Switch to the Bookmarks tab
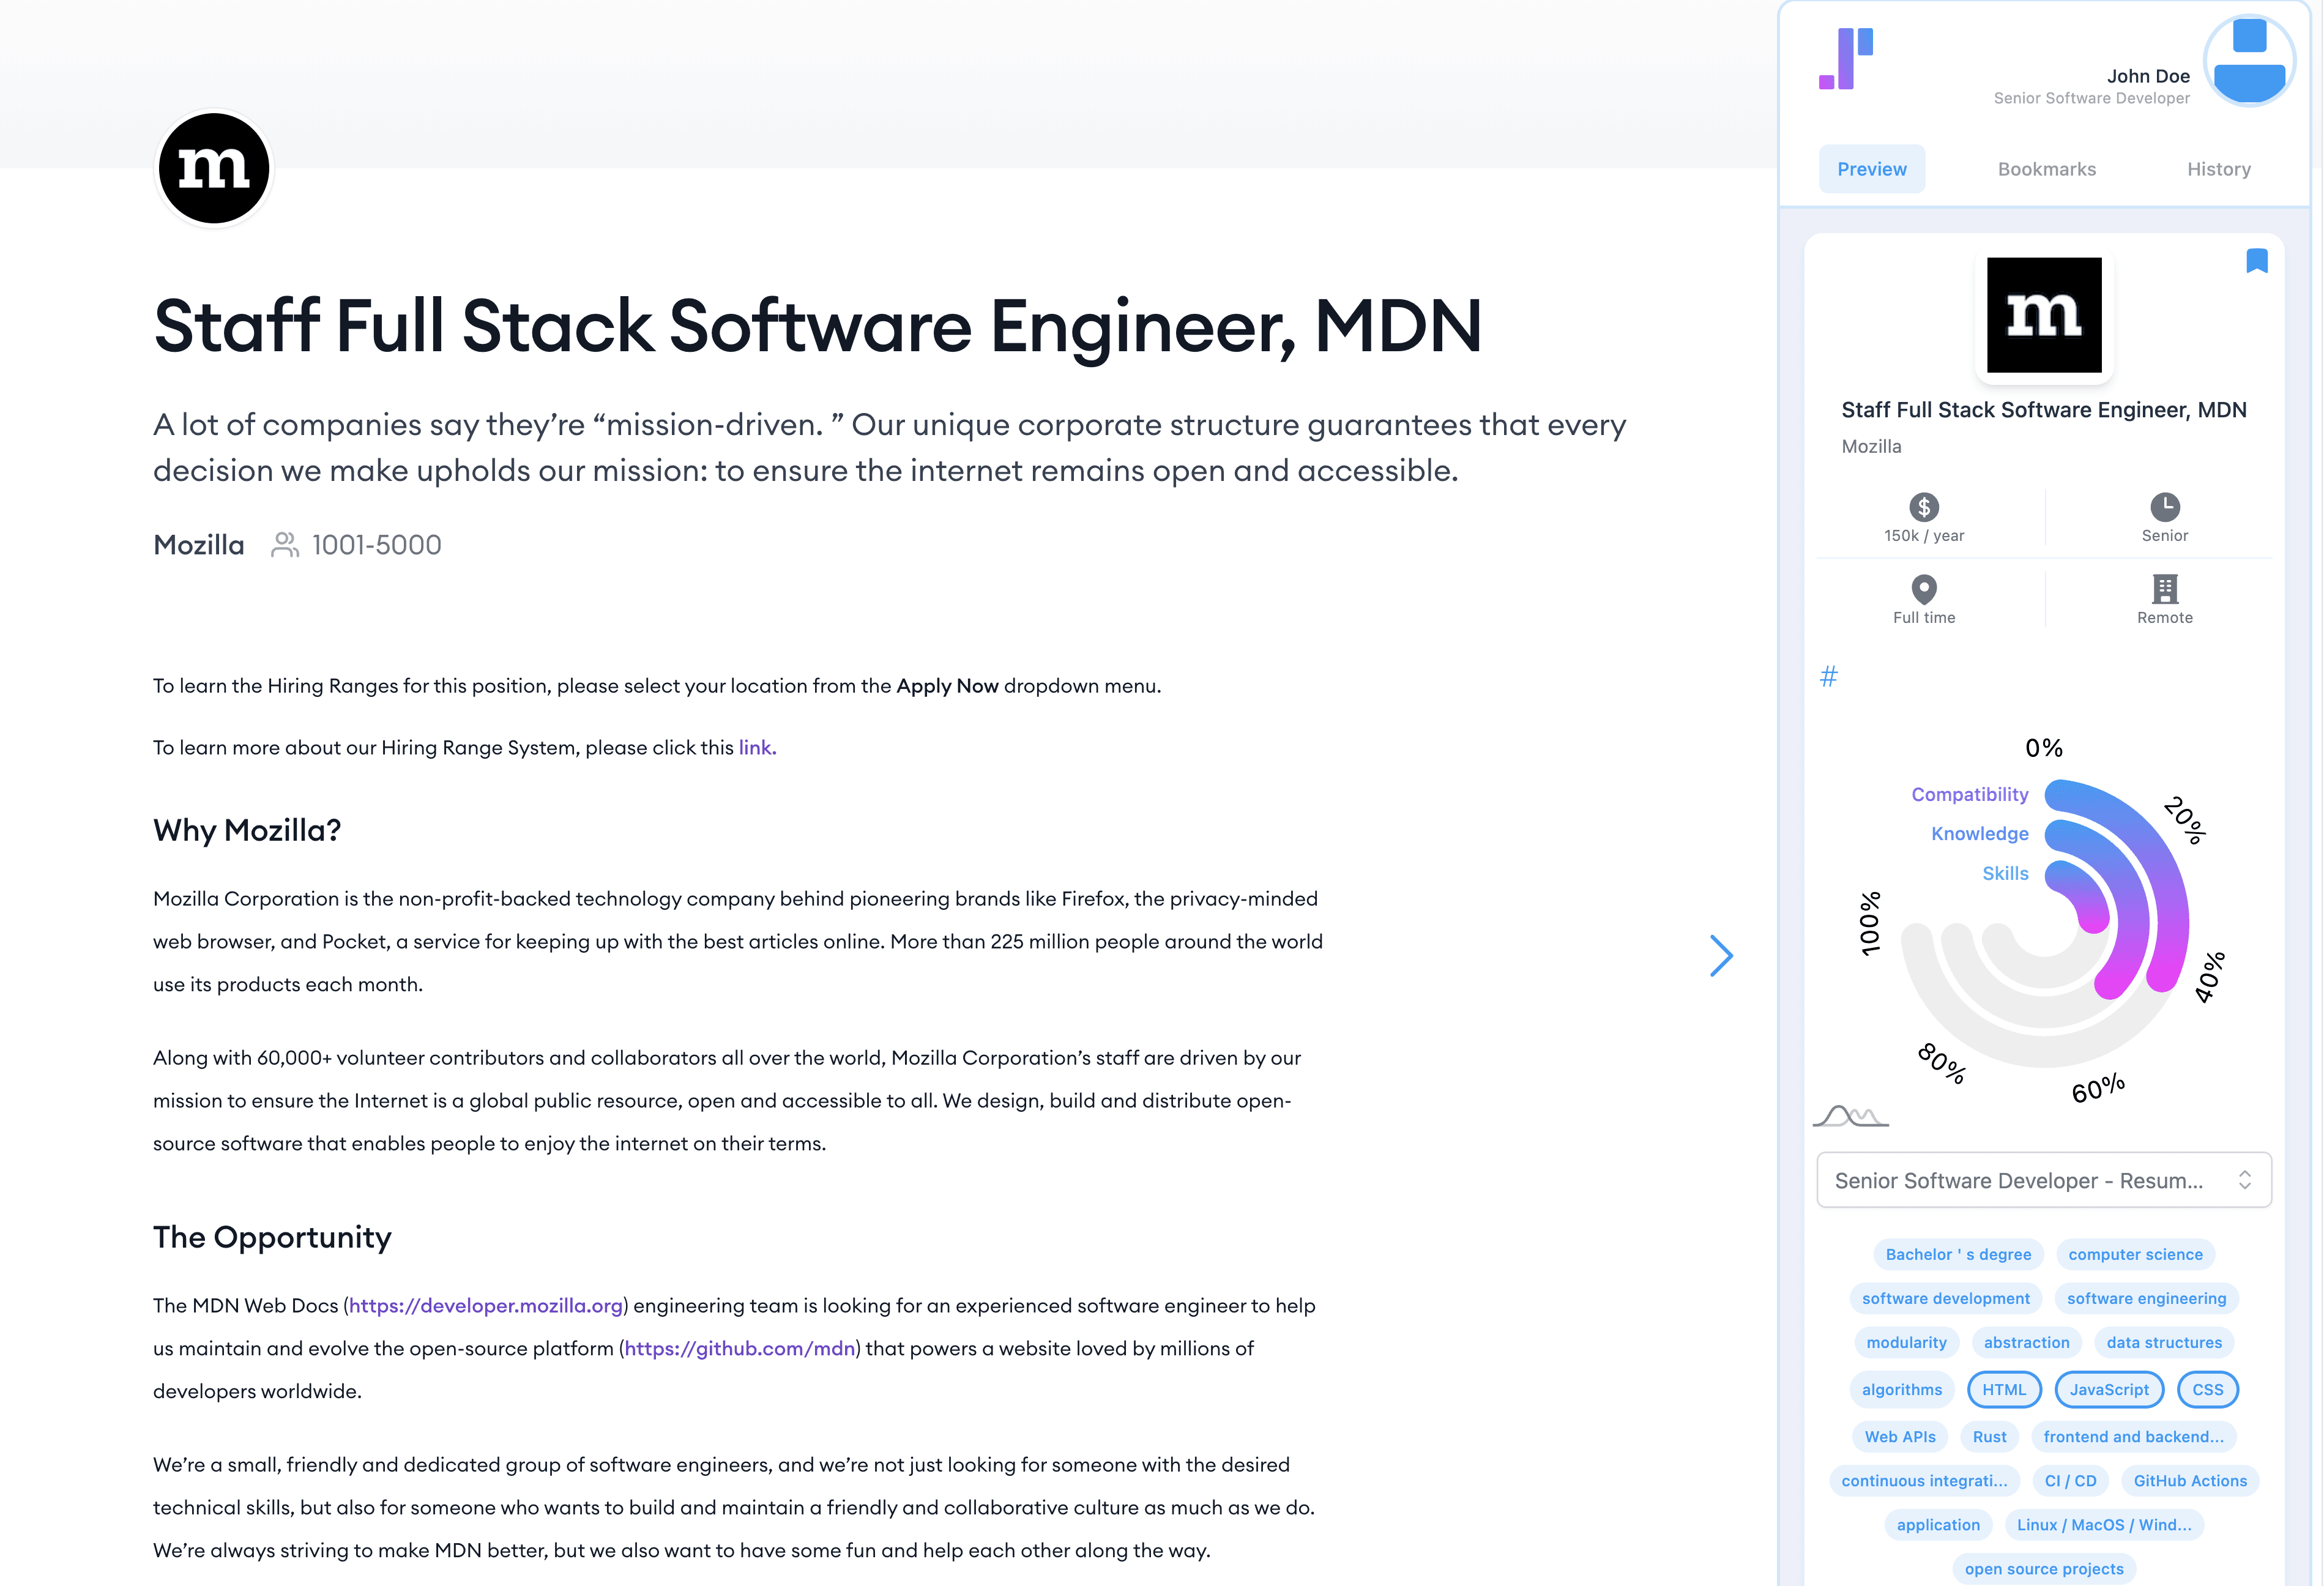This screenshot has width=2324, height=1586. point(2047,169)
